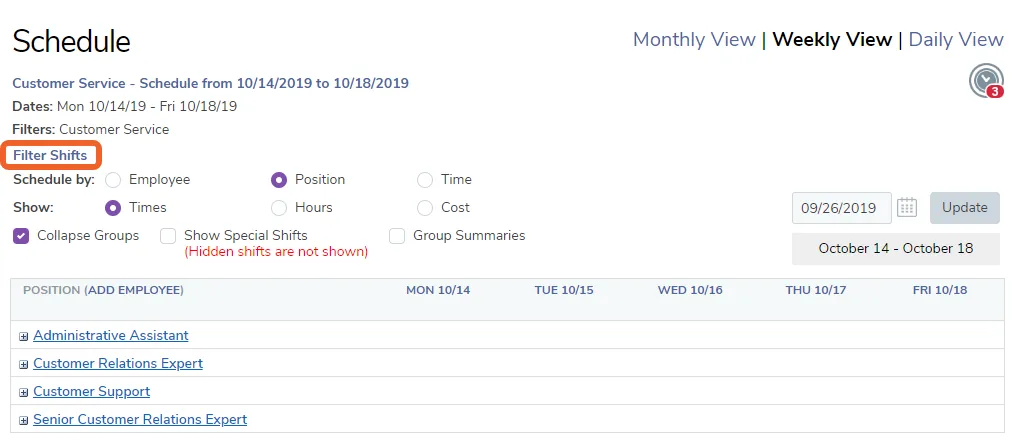This screenshot has height=433, width=1016.
Task: Select the Cost show option
Action: [424, 207]
